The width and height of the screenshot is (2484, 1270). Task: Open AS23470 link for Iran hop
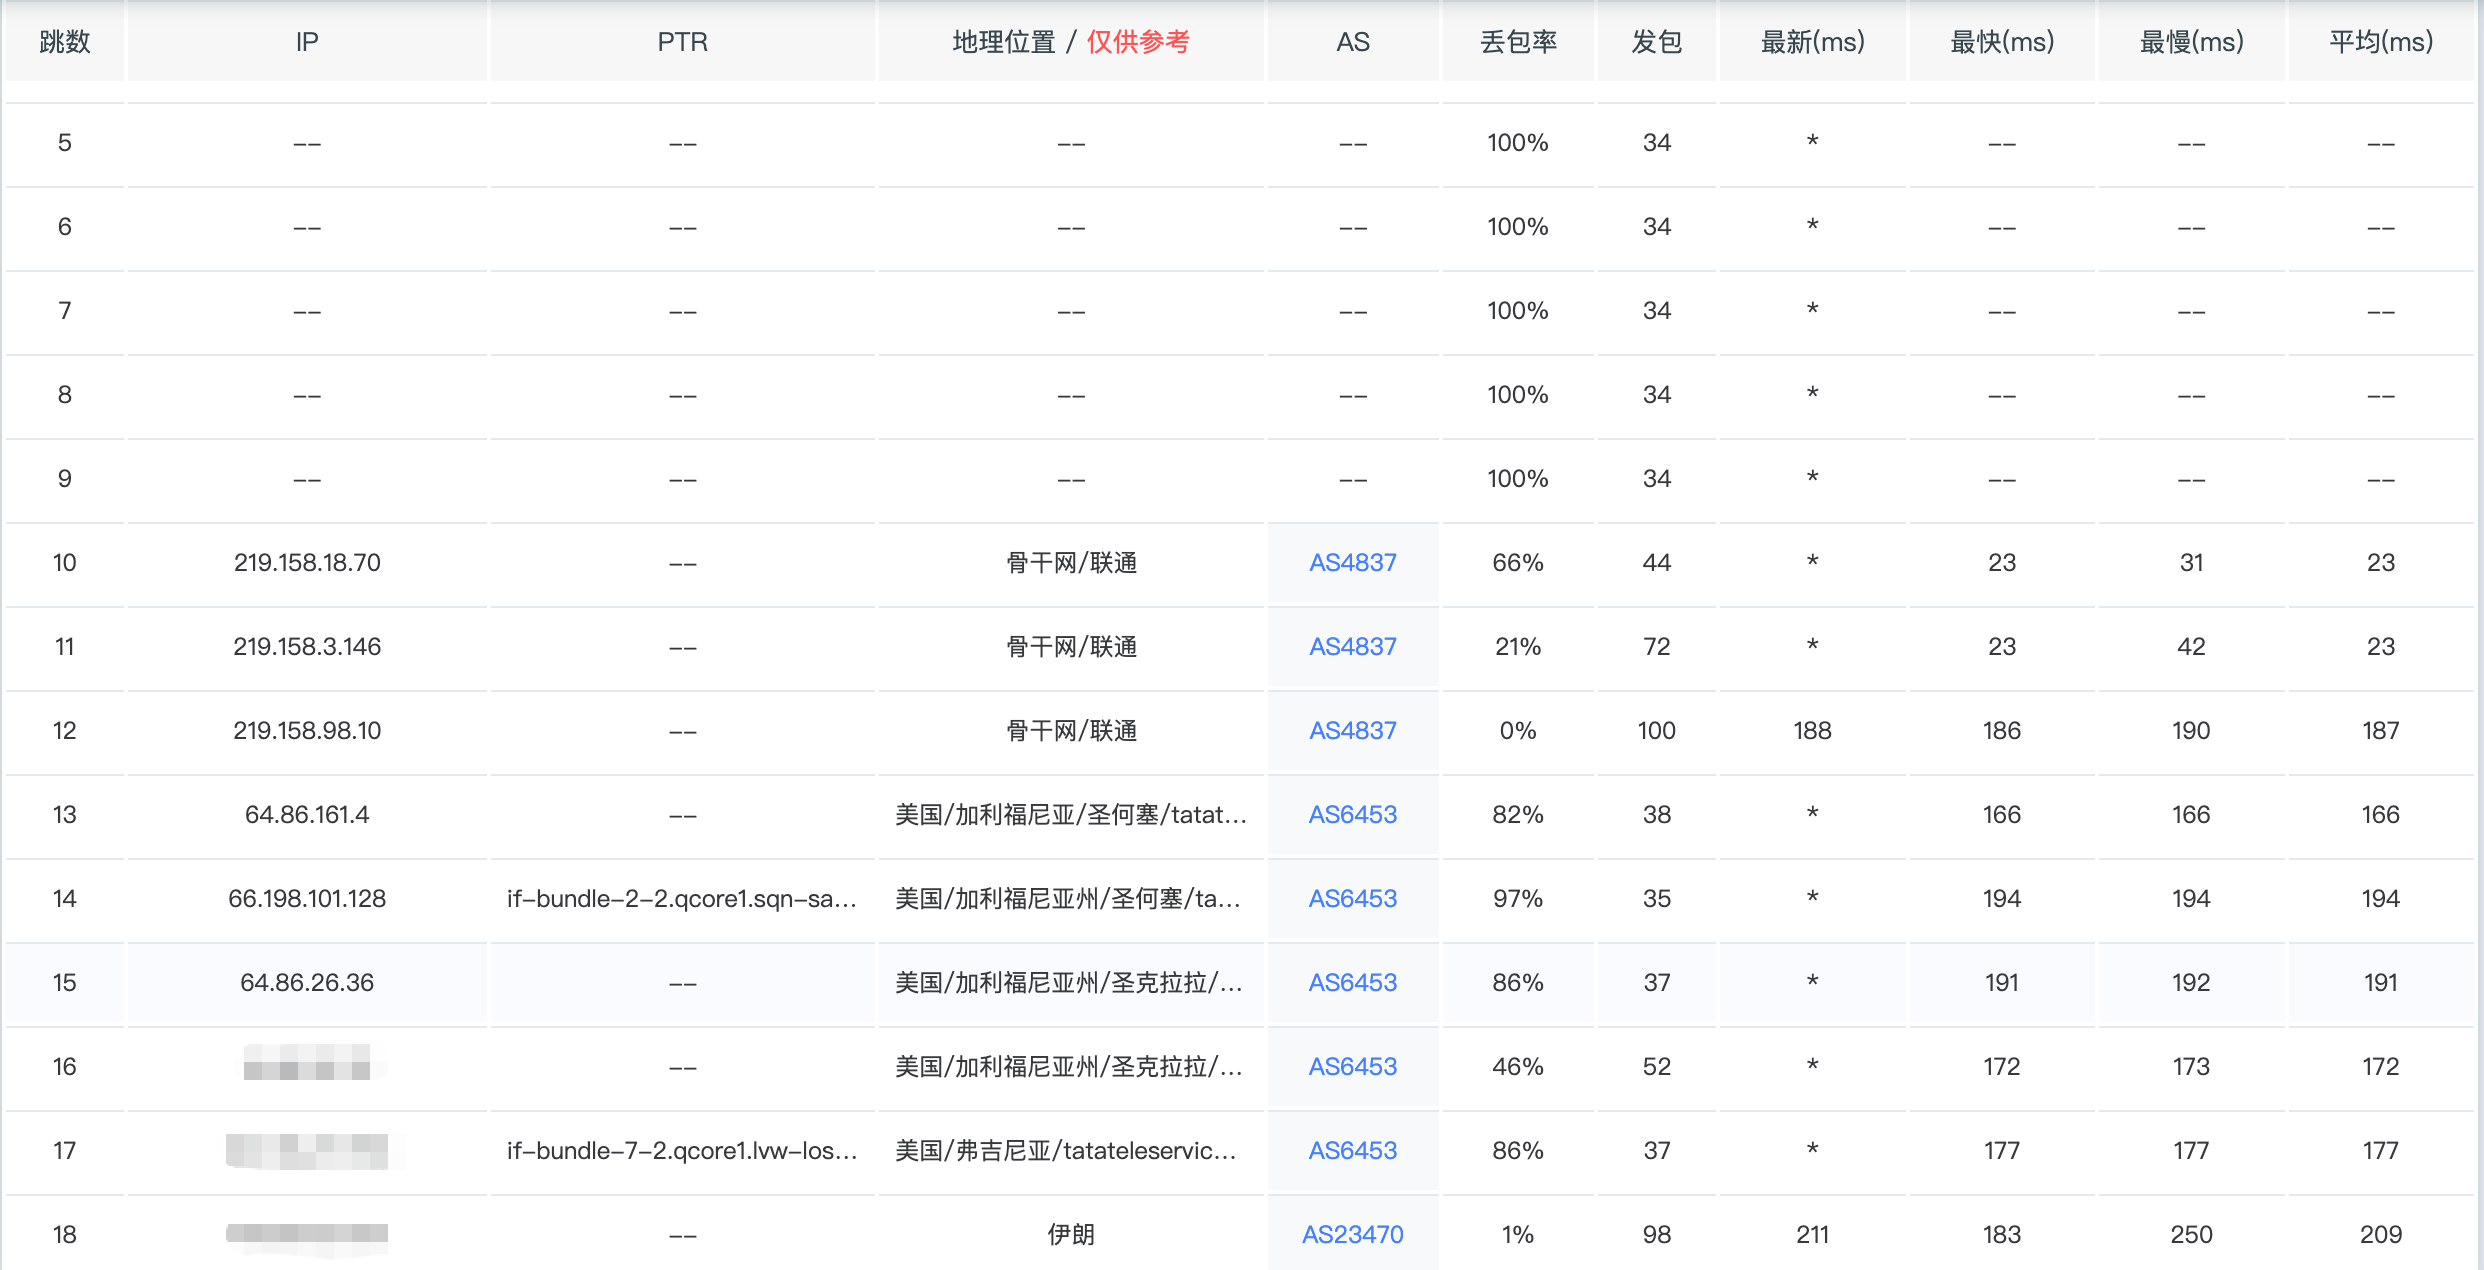coord(1352,1235)
